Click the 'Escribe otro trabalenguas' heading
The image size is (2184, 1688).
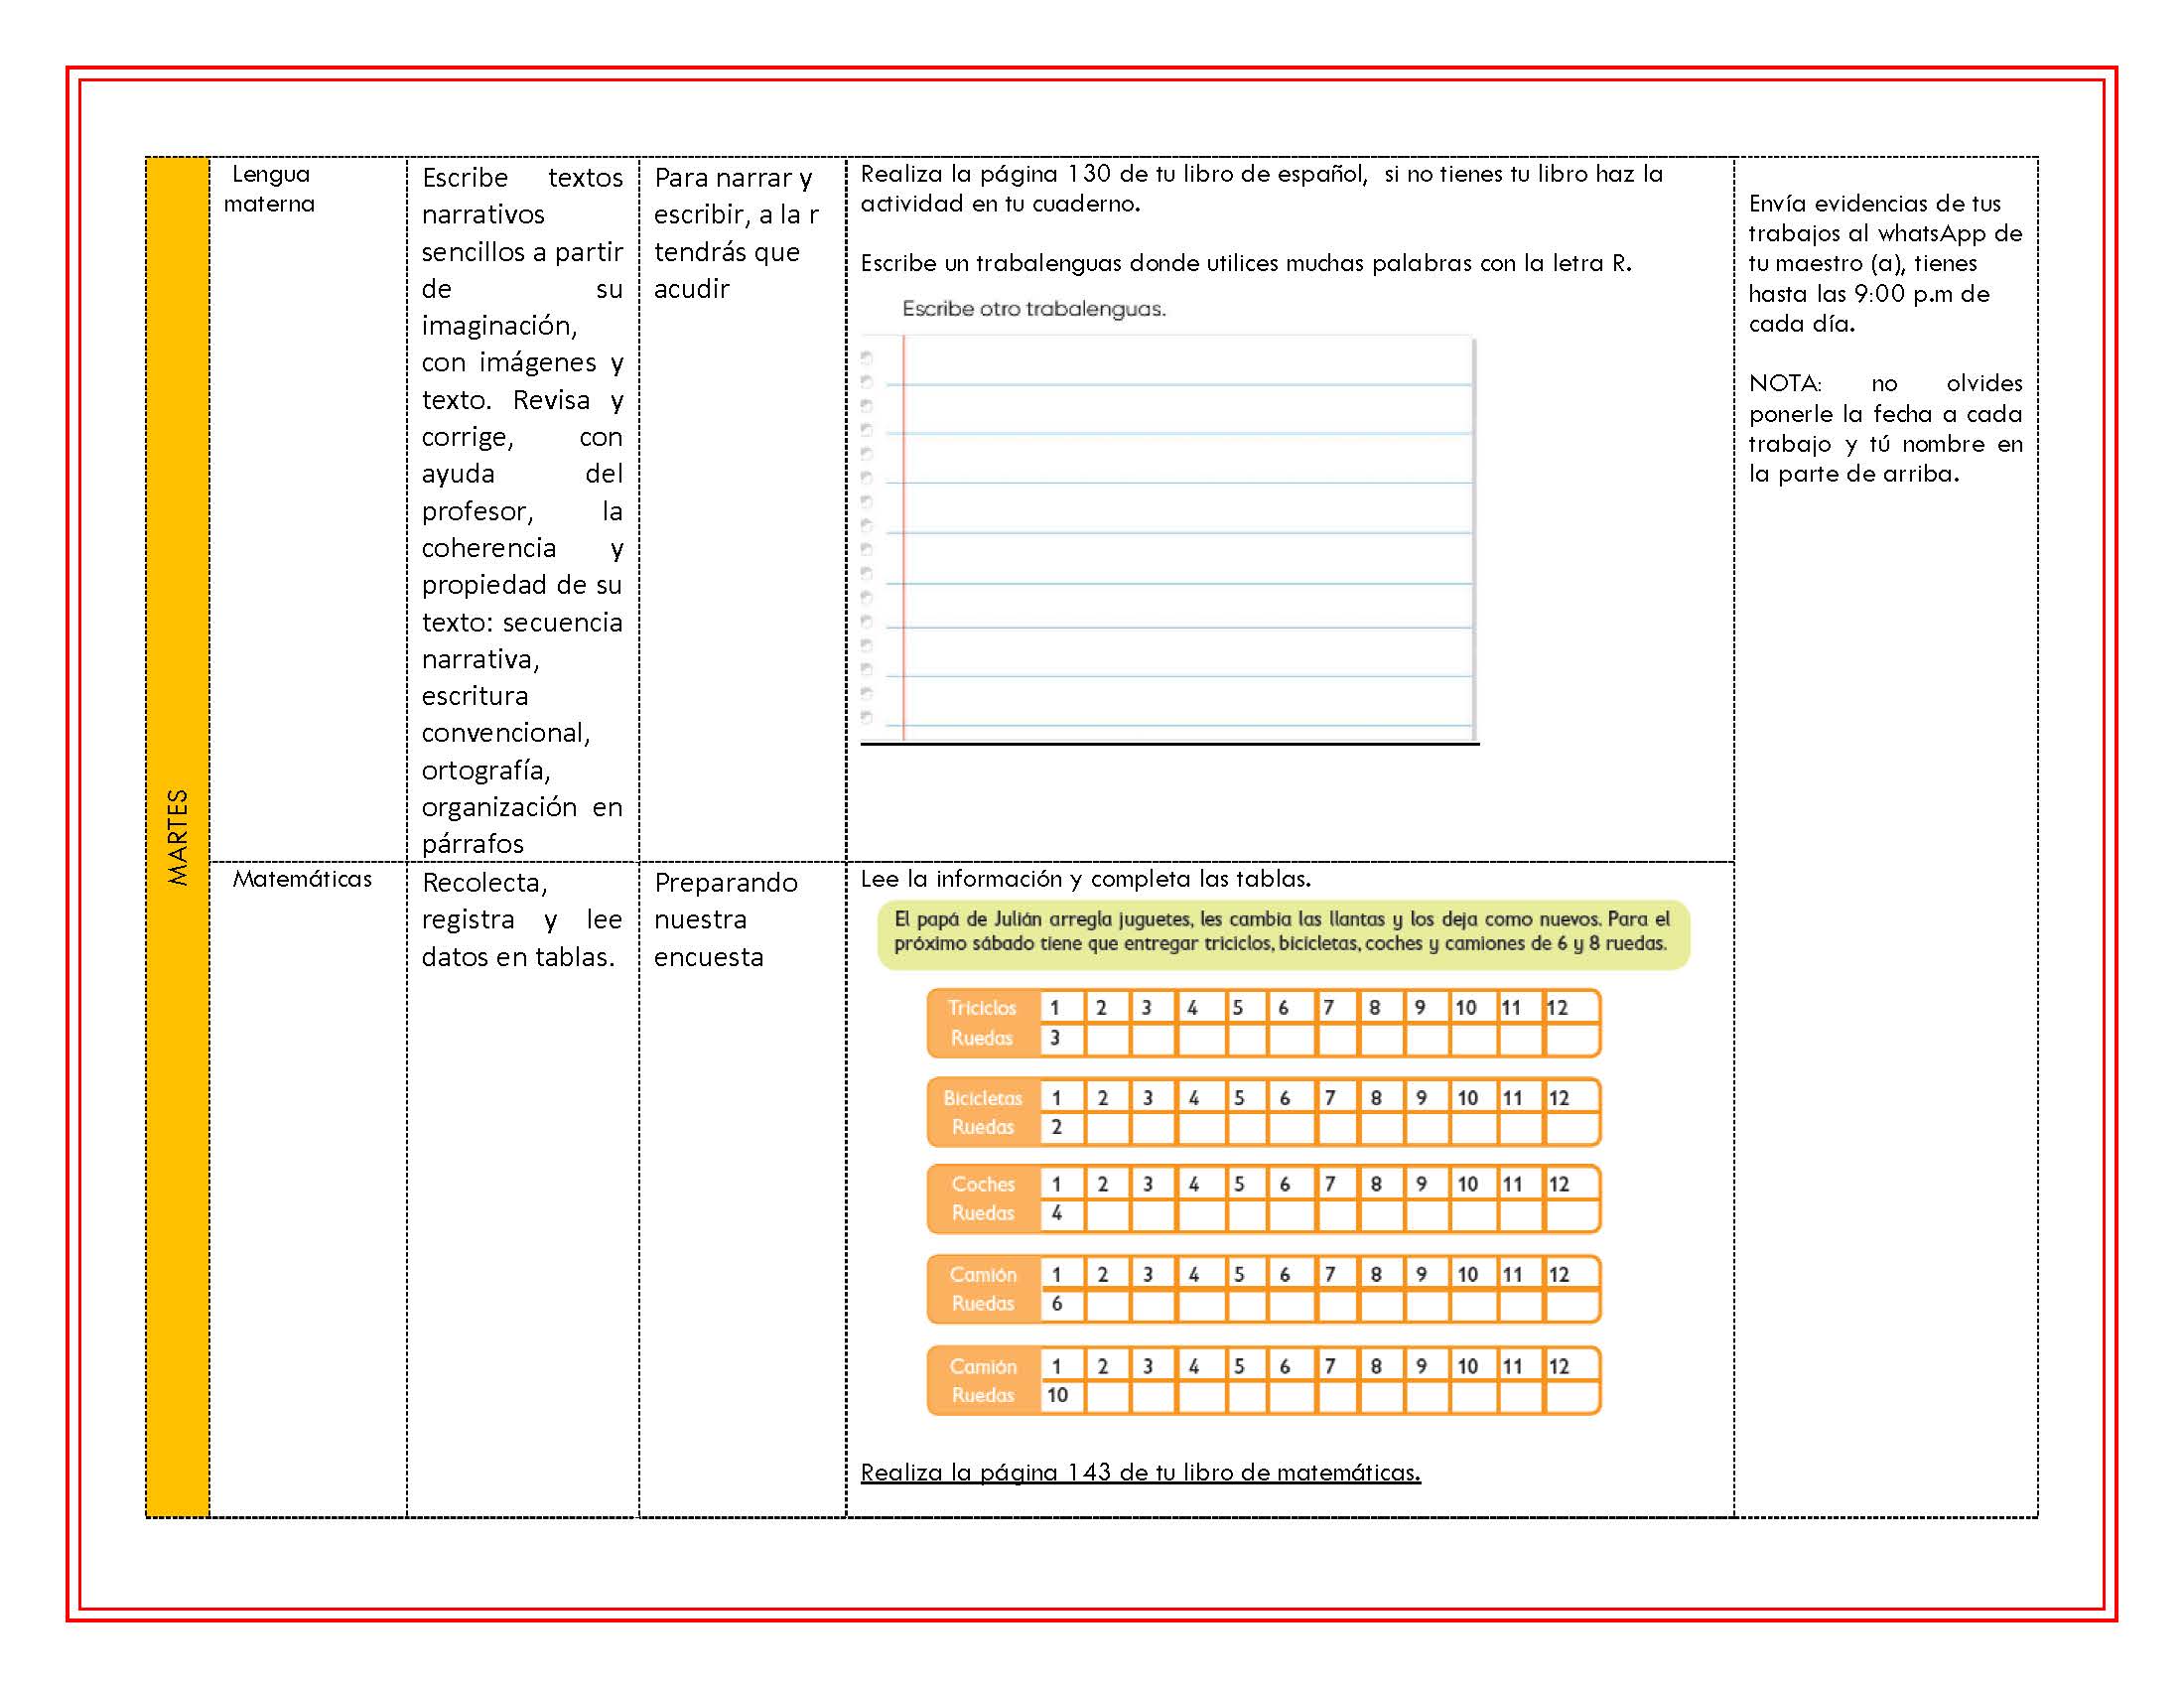1034,309
